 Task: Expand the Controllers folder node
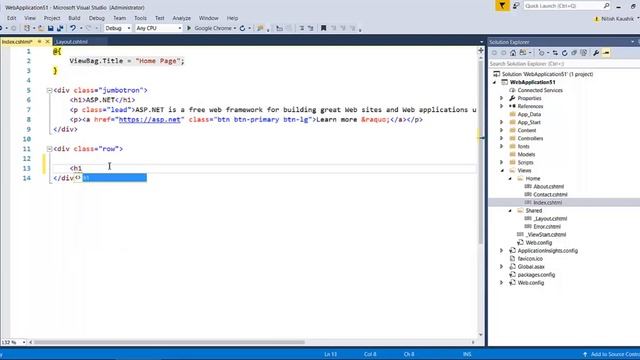click(502, 138)
